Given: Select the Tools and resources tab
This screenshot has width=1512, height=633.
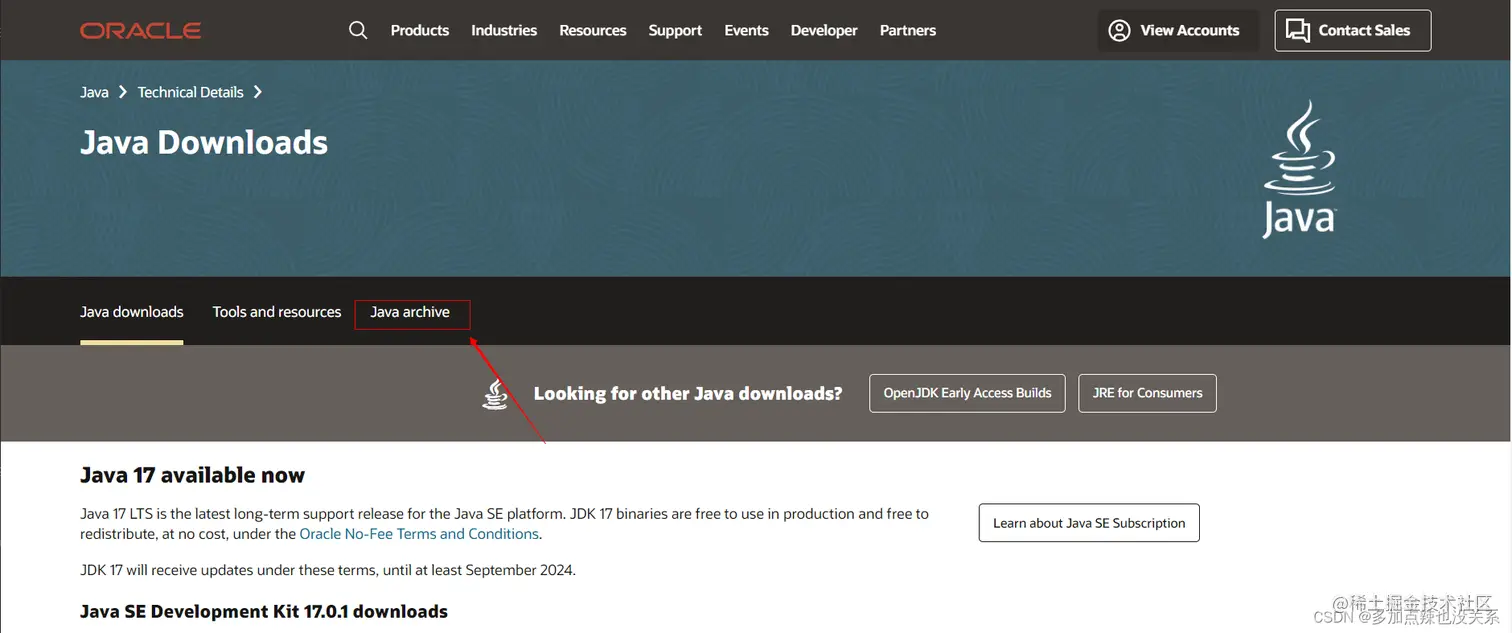Looking at the screenshot, I should [277, 312].
